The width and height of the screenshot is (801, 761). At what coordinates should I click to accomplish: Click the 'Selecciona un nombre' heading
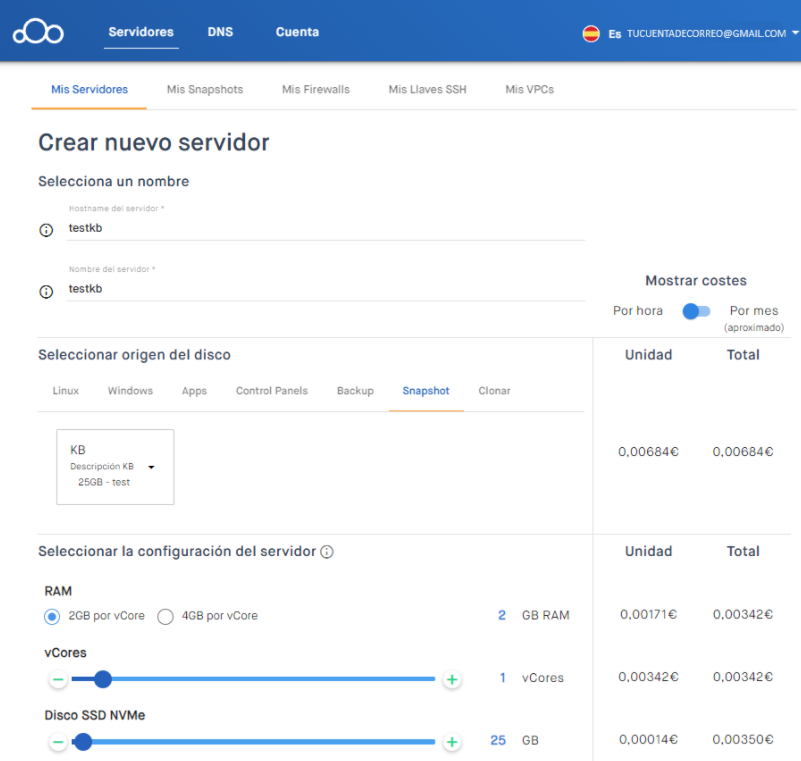point(113,181)
